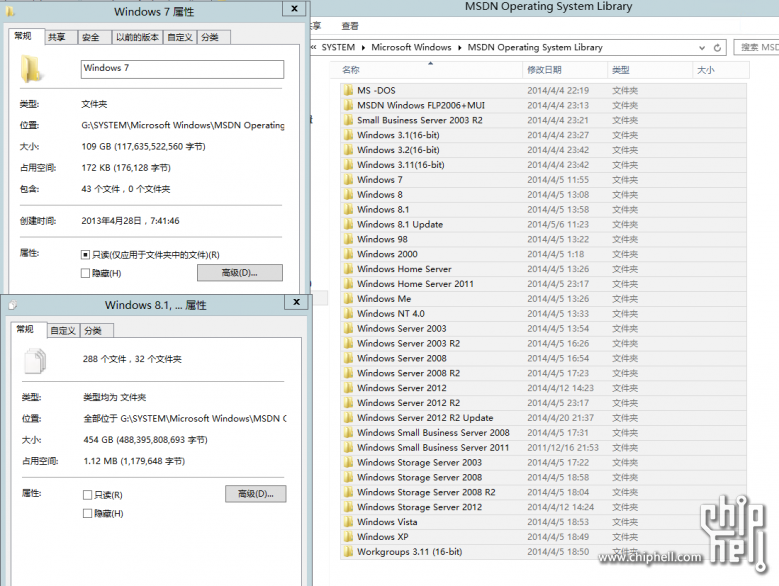779x586 pixels.
Task: Select Windows Server 2012 R2 Update folder icon
Action: [348, 418]
